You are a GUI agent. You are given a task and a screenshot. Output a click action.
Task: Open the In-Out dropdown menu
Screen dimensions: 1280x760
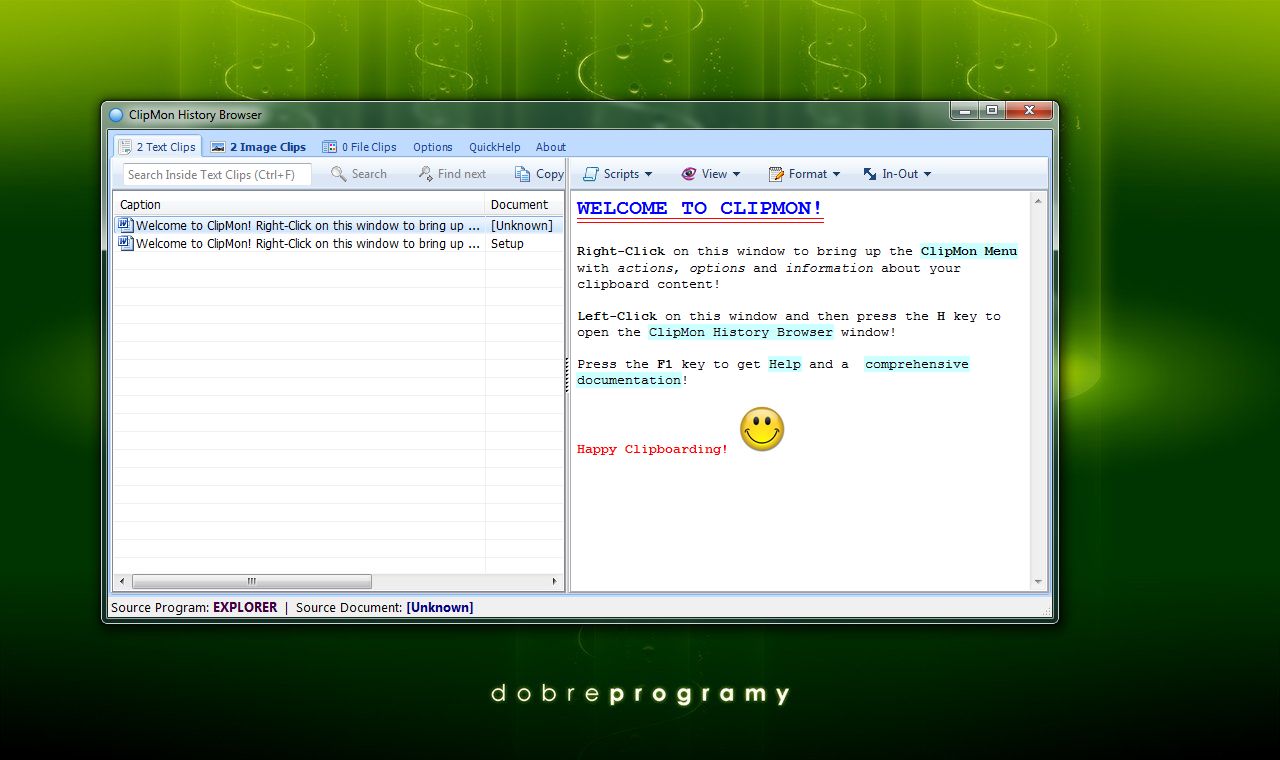tap(897, 174)
